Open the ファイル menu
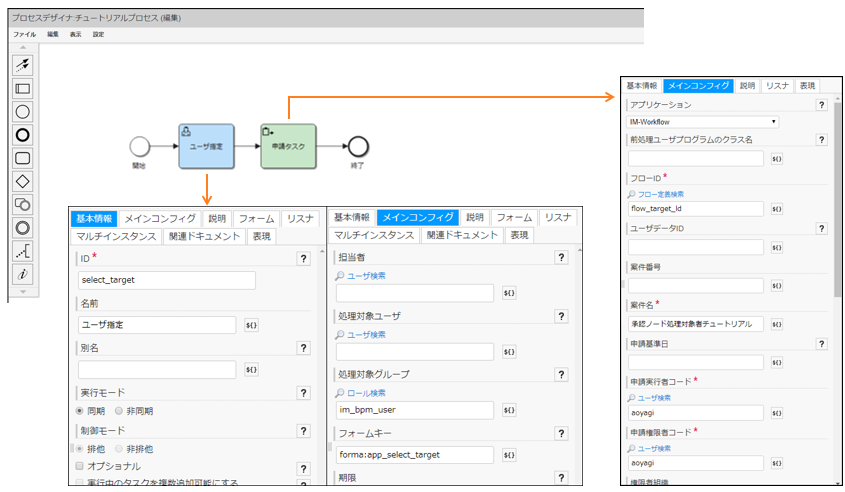 tap(25, 34)
